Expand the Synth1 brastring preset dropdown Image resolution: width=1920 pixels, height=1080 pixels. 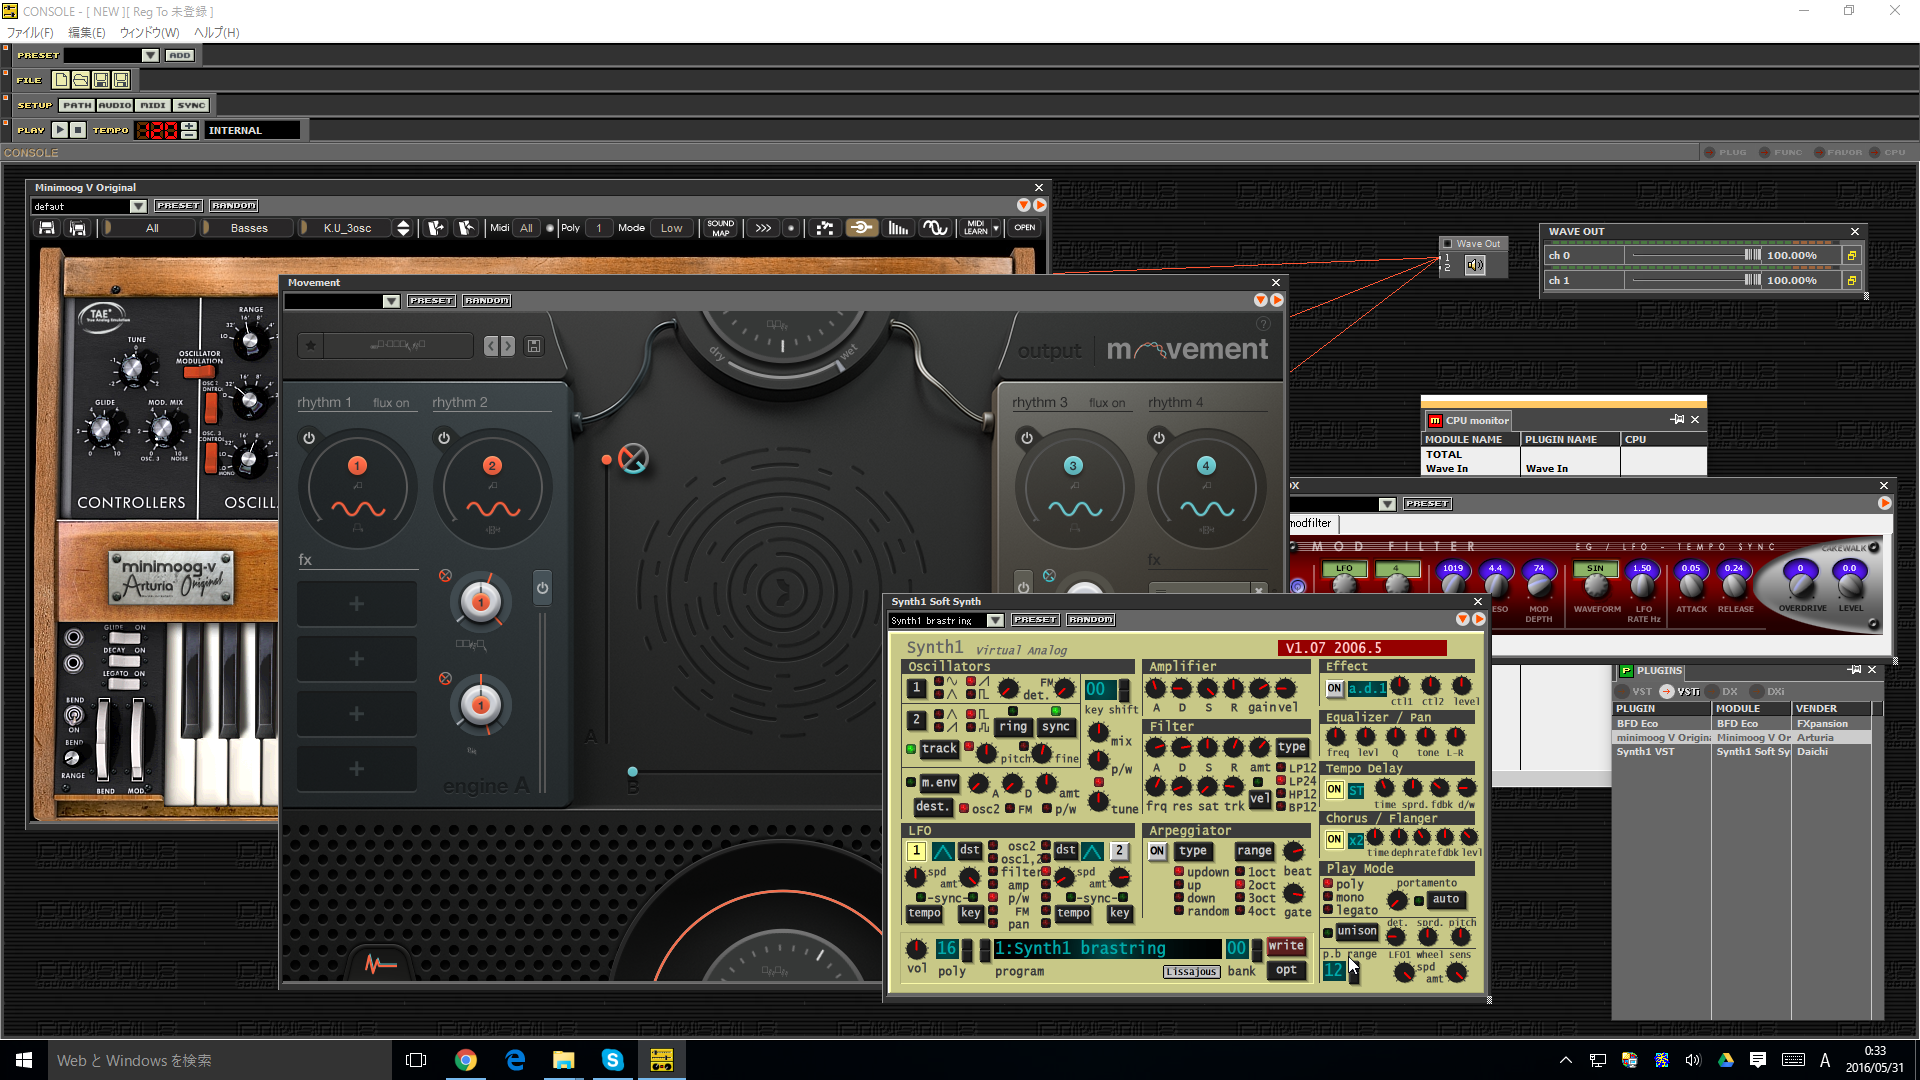pos(995,621)
